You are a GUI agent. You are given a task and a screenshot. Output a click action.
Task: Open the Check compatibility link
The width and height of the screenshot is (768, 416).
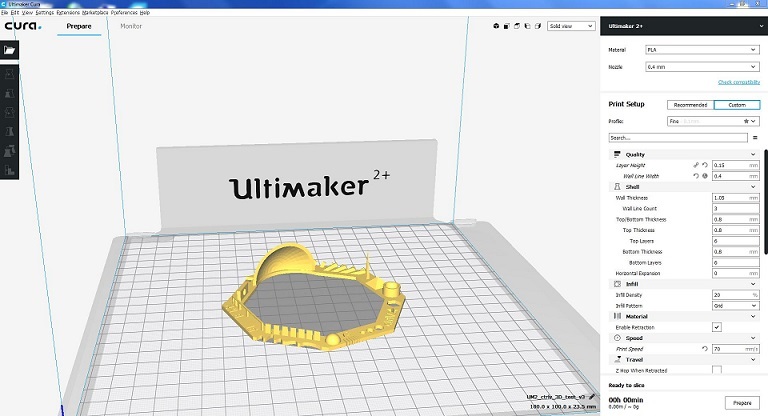coord(739,82)
